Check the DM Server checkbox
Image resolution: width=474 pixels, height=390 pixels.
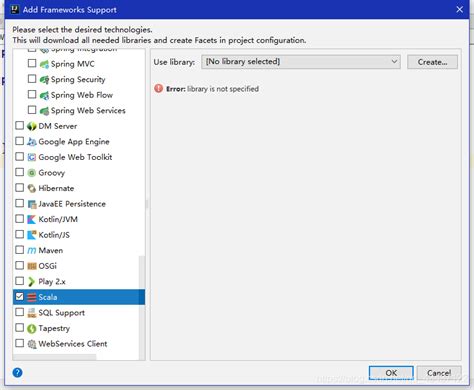click(20, 125)
